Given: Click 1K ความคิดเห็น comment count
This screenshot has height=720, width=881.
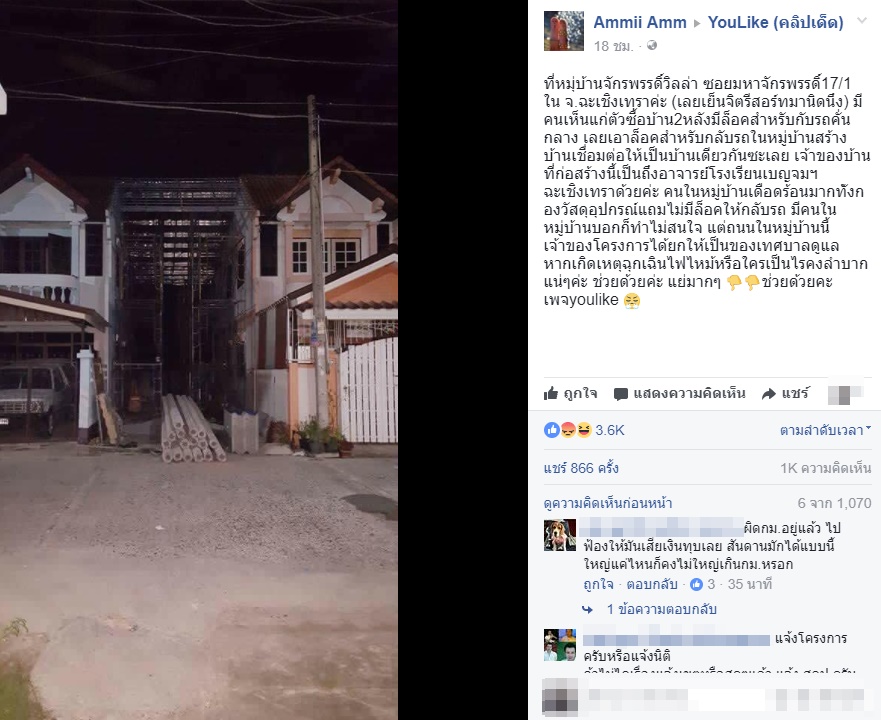Looking at the screenshot, I should [825, 468].
